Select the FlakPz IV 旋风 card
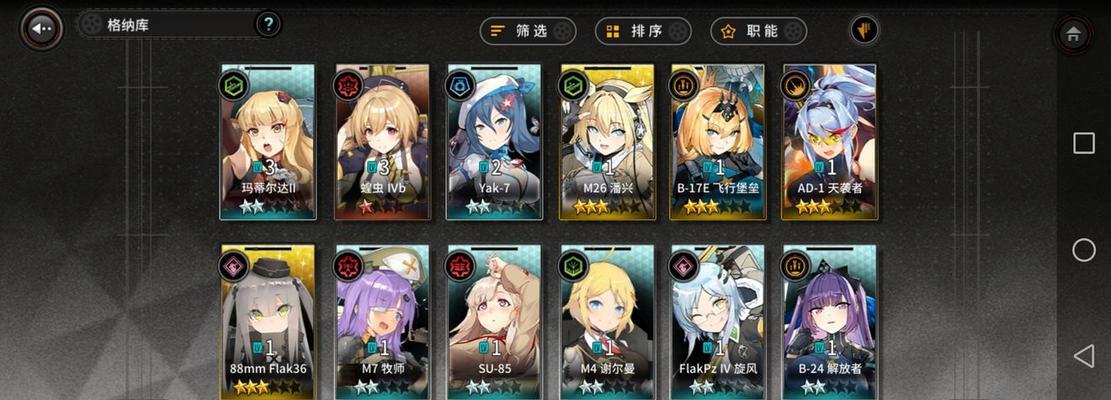1111x400 pixels. [718, 322]
